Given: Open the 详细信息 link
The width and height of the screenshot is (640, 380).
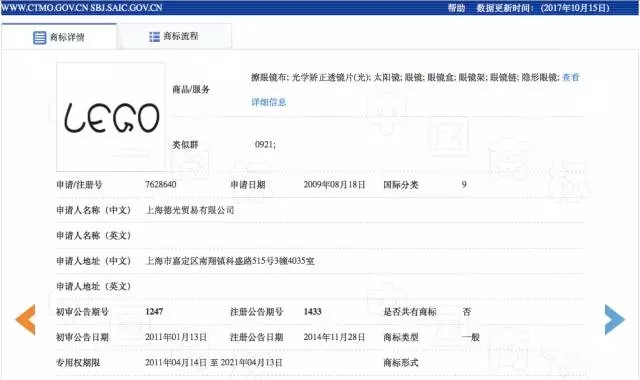Looking at the screenshot, I should click(x=269, y=102).
